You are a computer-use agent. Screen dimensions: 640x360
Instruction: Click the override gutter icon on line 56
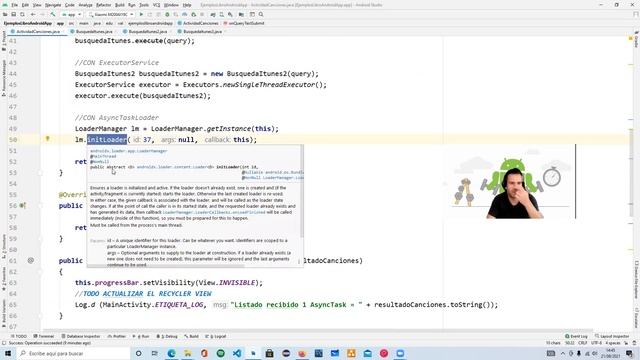tap(23, 205)
